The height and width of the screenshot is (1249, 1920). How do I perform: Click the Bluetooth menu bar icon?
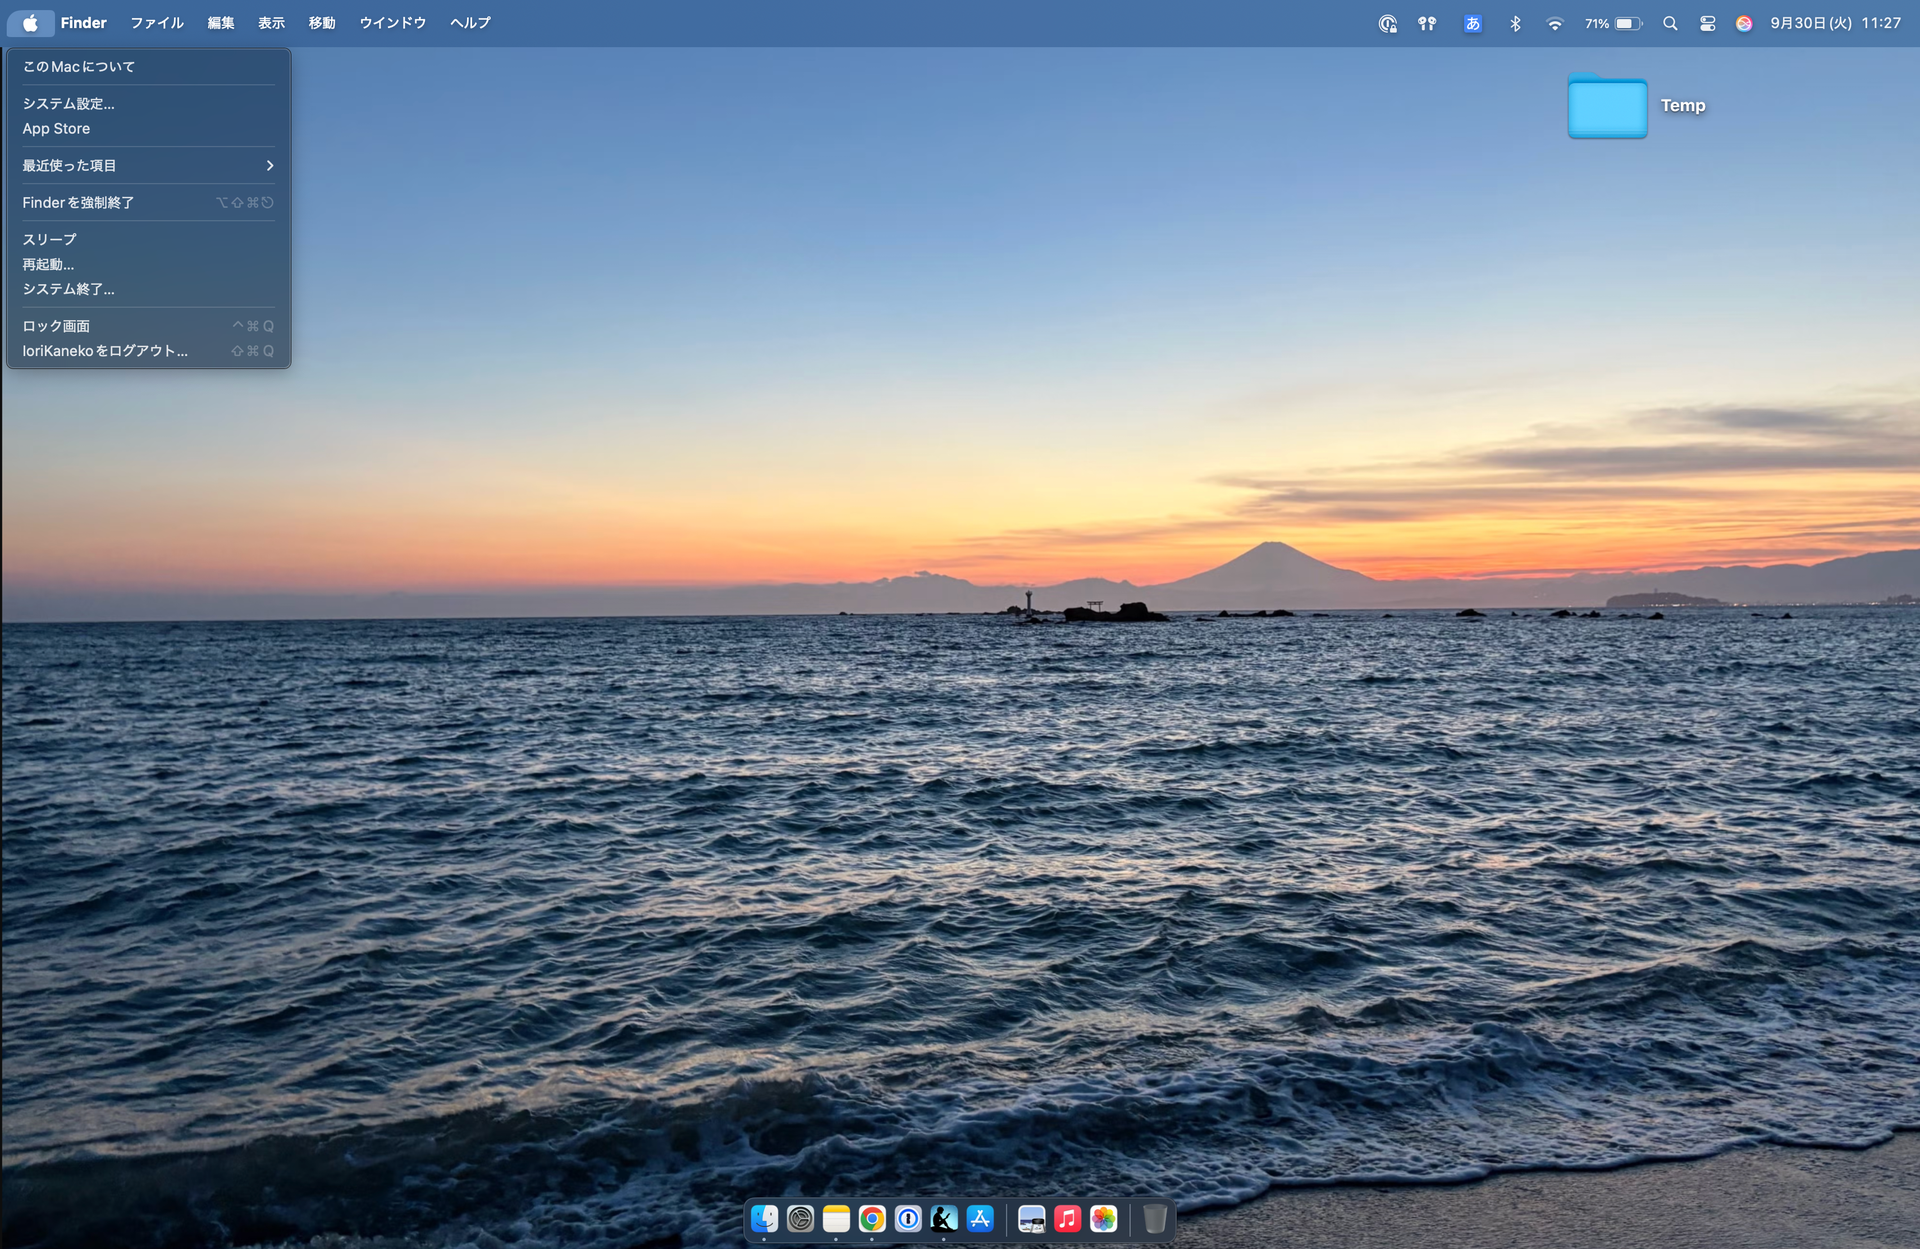point(1515,23)
